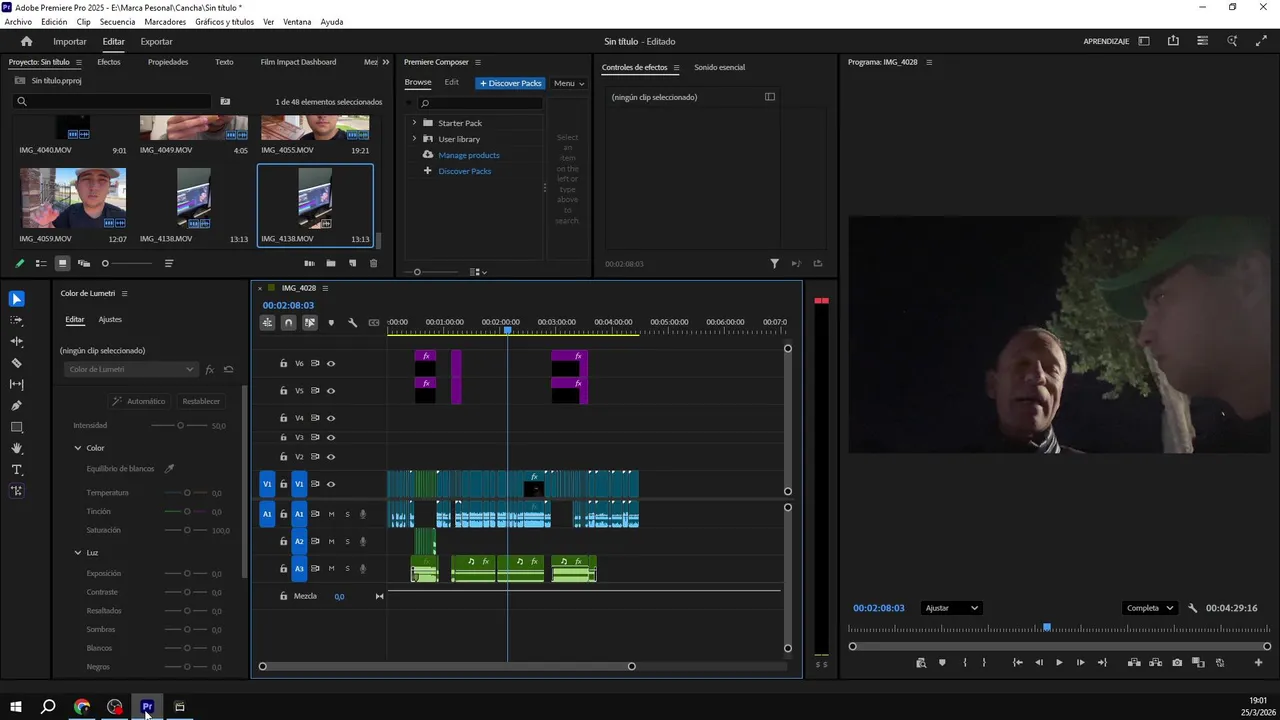
Task: Hide track V6 output eye
Action: tap(331, 364)
